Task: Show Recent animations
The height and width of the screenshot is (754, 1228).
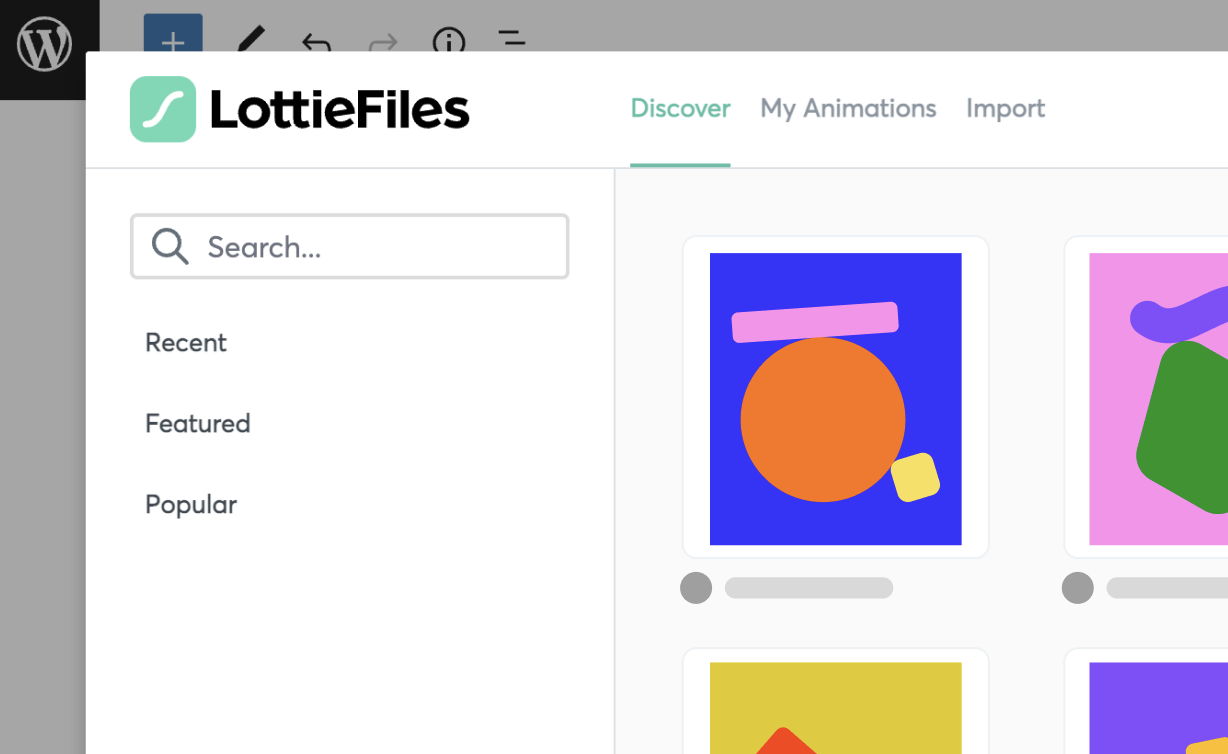Action: (x=186, y=342)
